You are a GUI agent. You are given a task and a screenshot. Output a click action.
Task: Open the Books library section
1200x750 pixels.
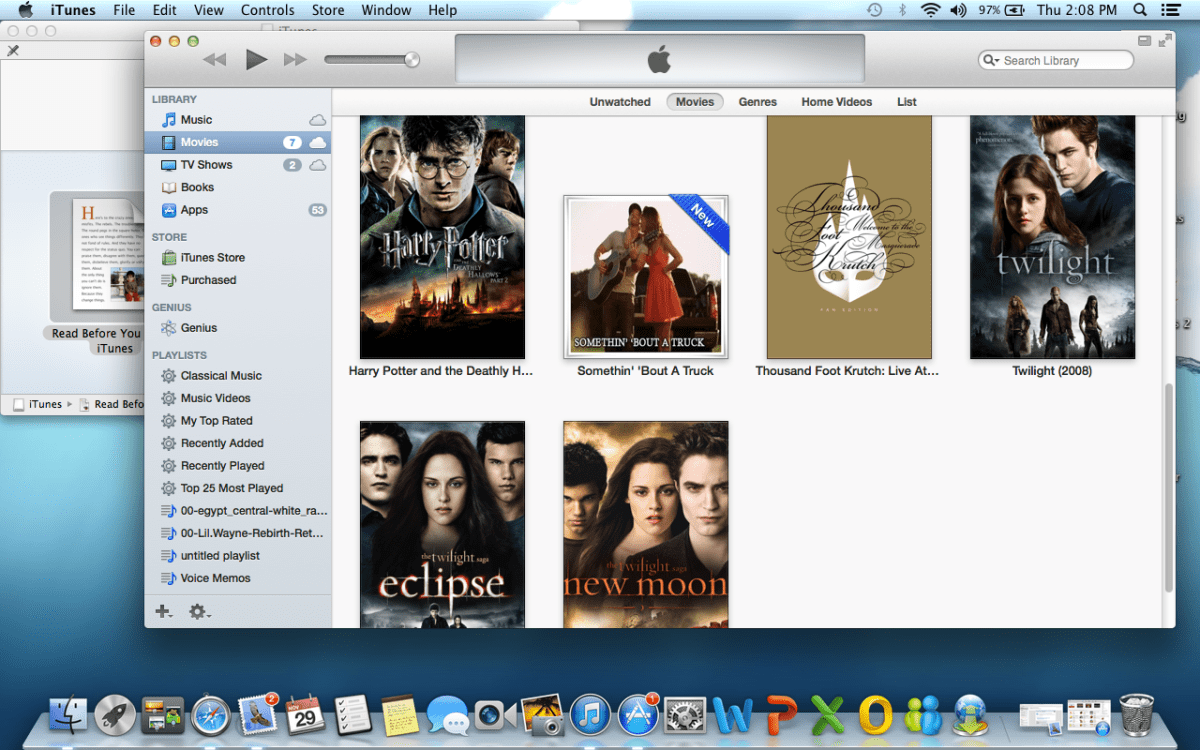coord(197,187)
